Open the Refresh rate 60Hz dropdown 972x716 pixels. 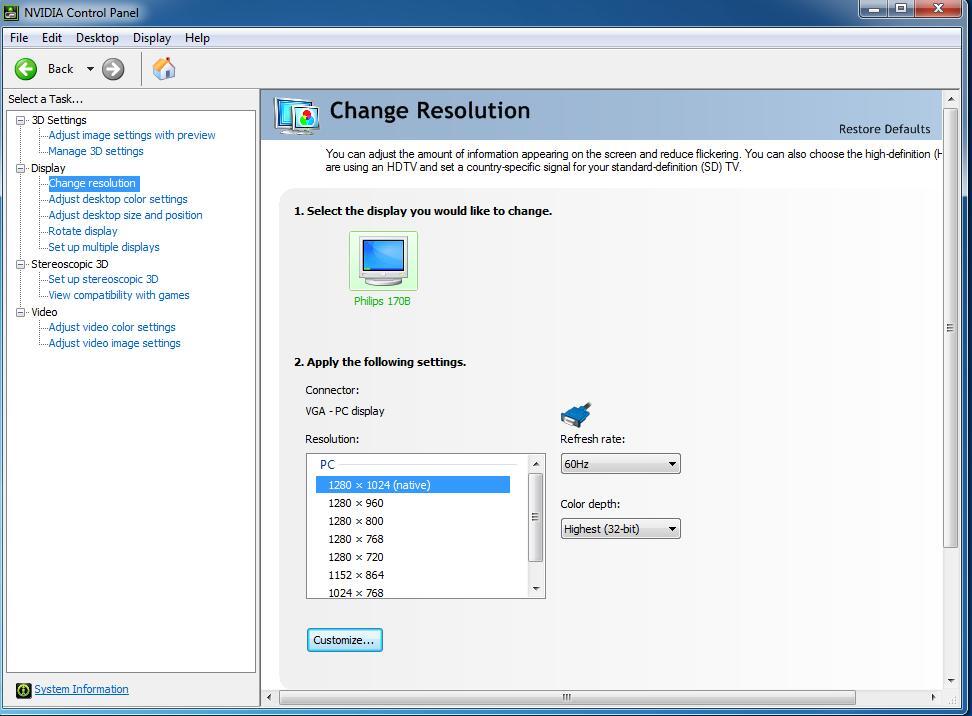[x=621, y=464]
